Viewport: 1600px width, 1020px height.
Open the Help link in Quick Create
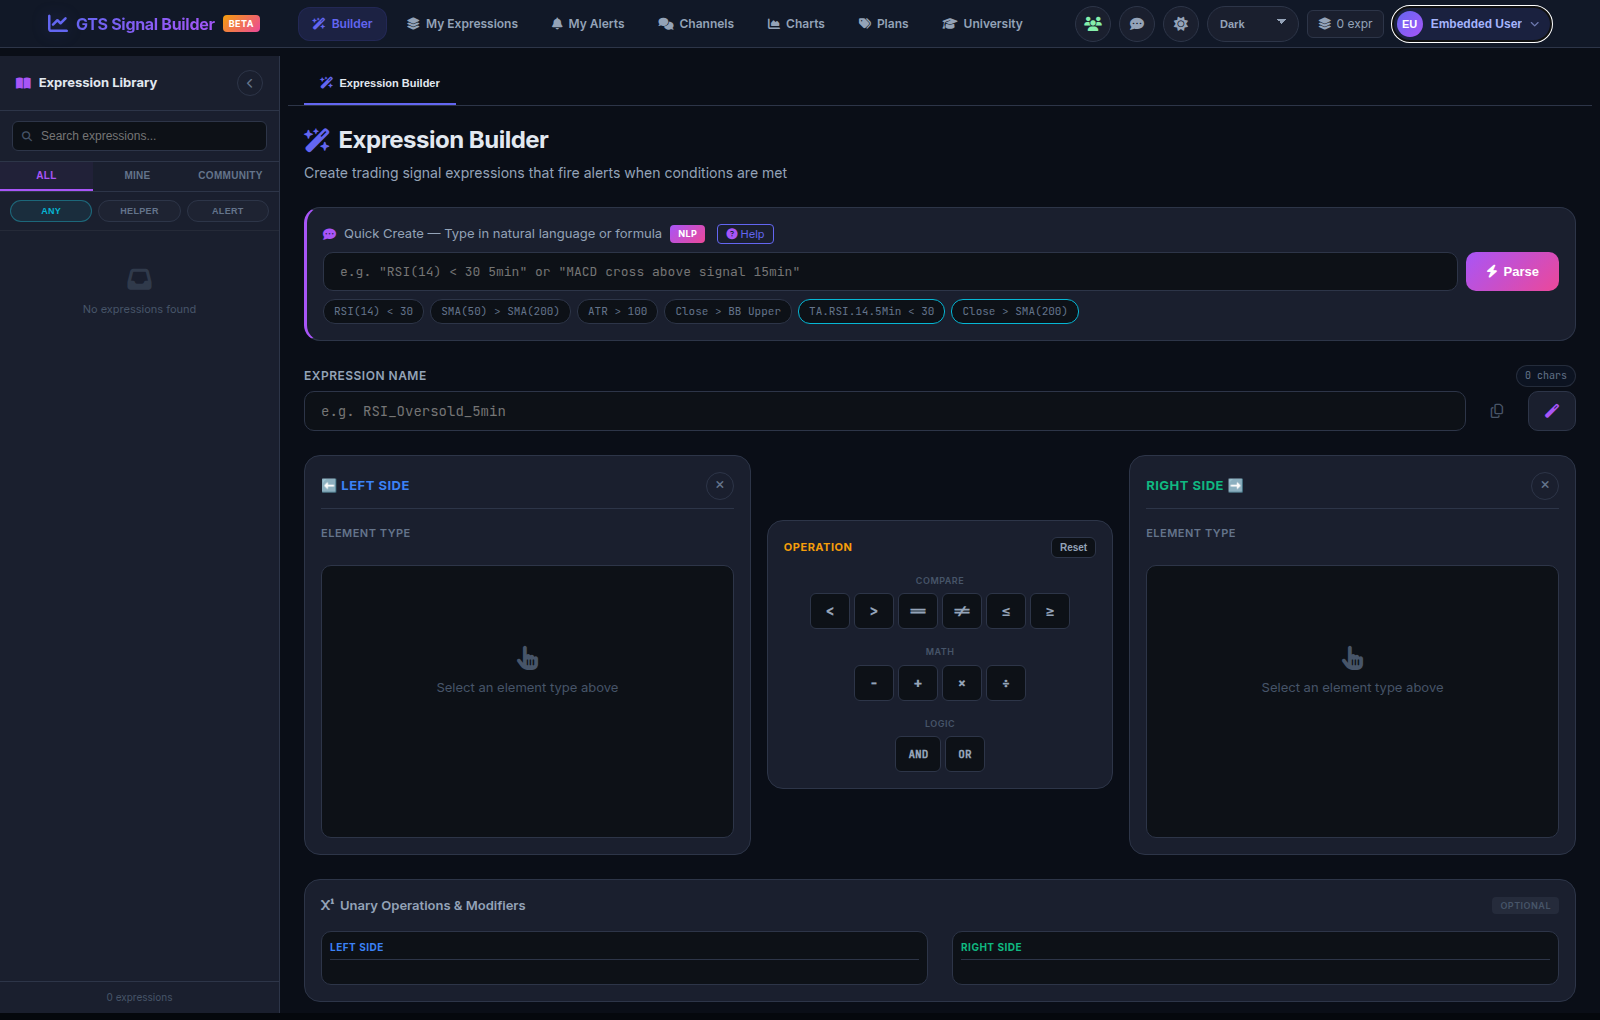click(x=745, y=234)
